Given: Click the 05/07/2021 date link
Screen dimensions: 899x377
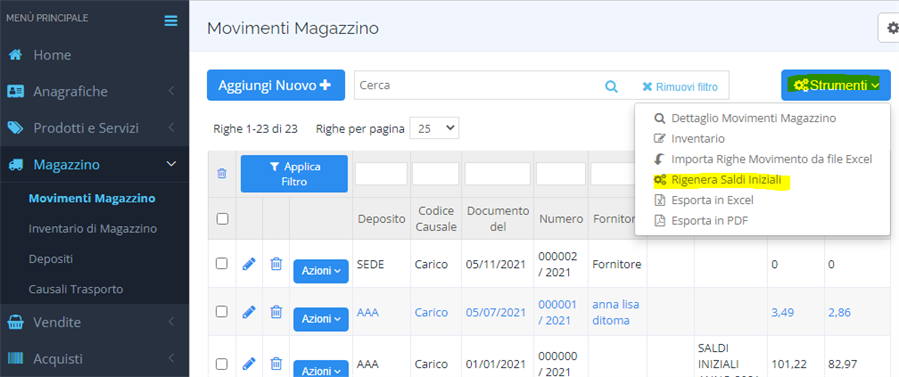Looking at the screenshot, I should [x=496, y=313].
